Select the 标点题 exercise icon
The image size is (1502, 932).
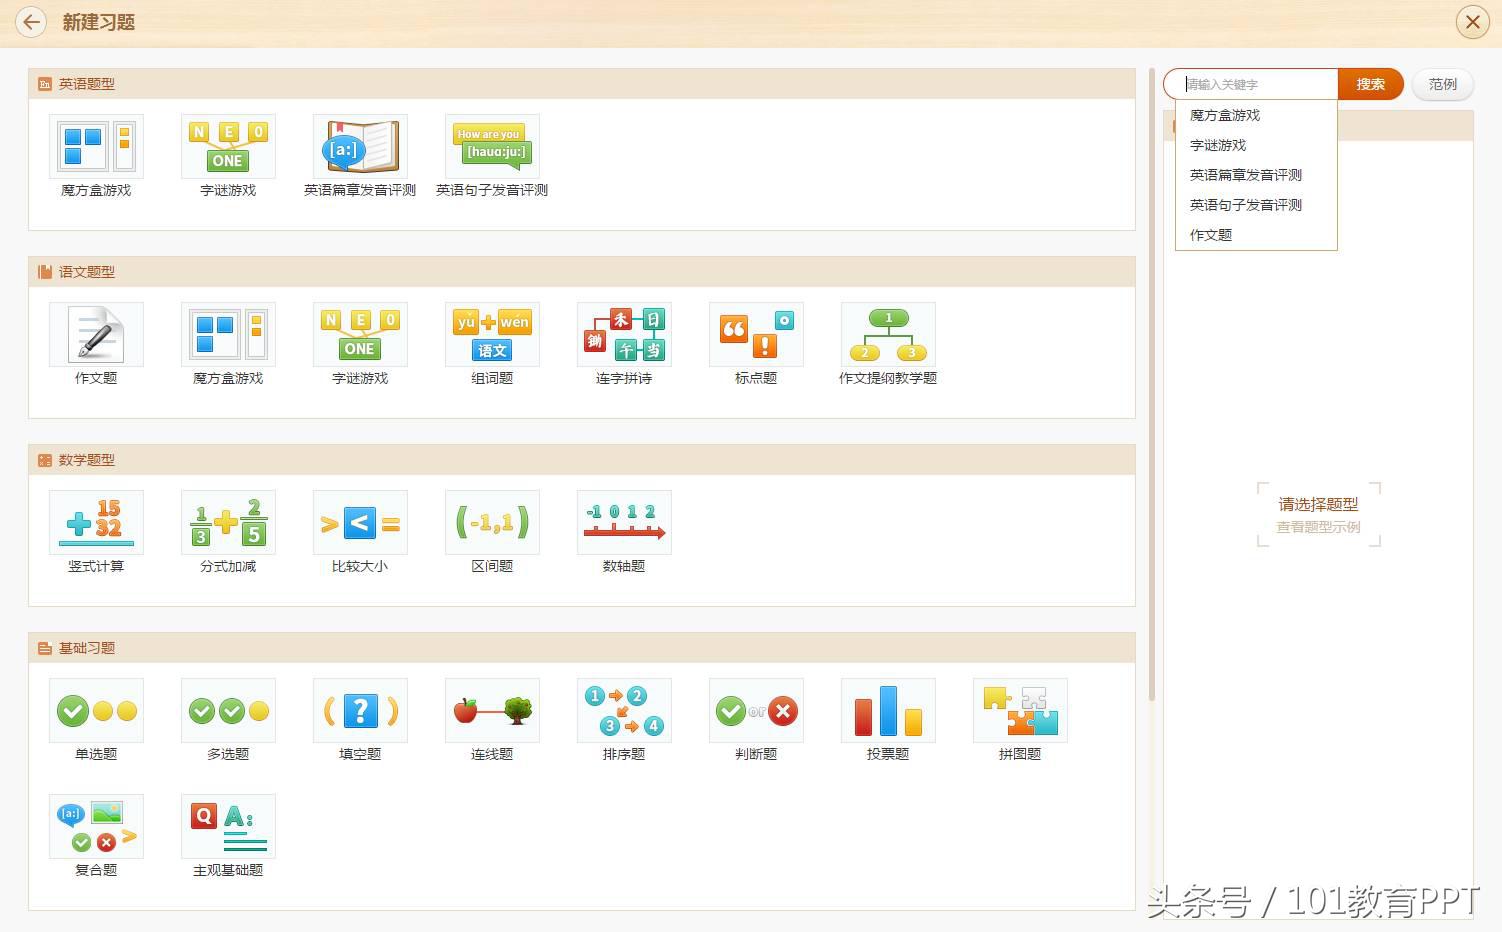[756, 334]
